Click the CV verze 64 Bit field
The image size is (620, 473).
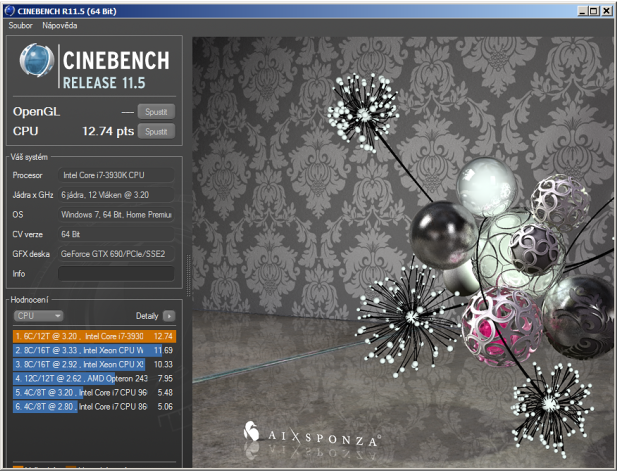[x=116, y=235]
